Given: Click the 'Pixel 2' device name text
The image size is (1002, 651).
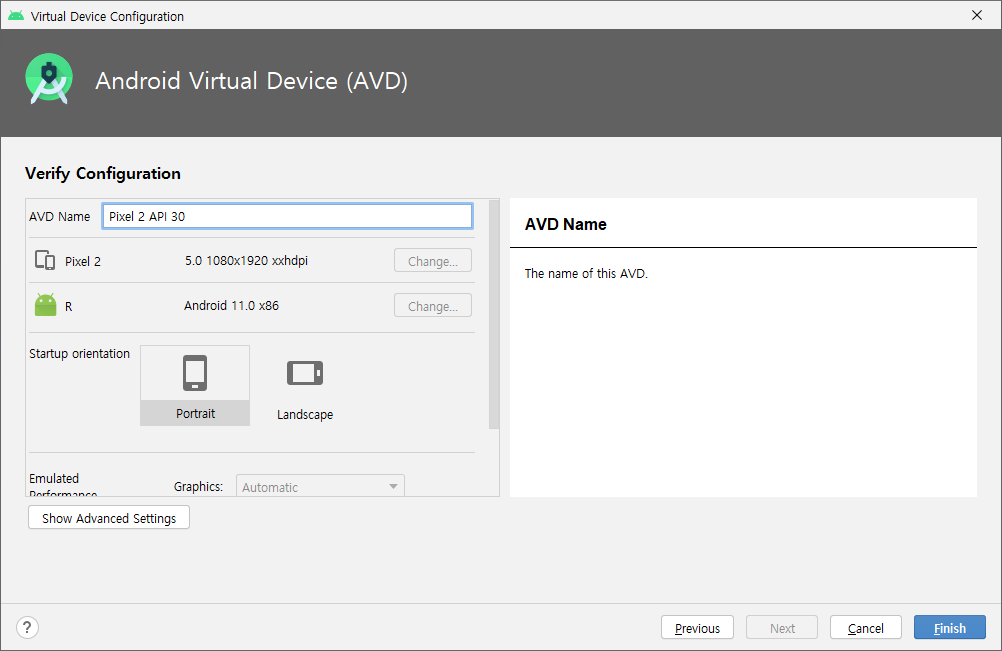Looking at the screenshot, I should click(83, 261).
